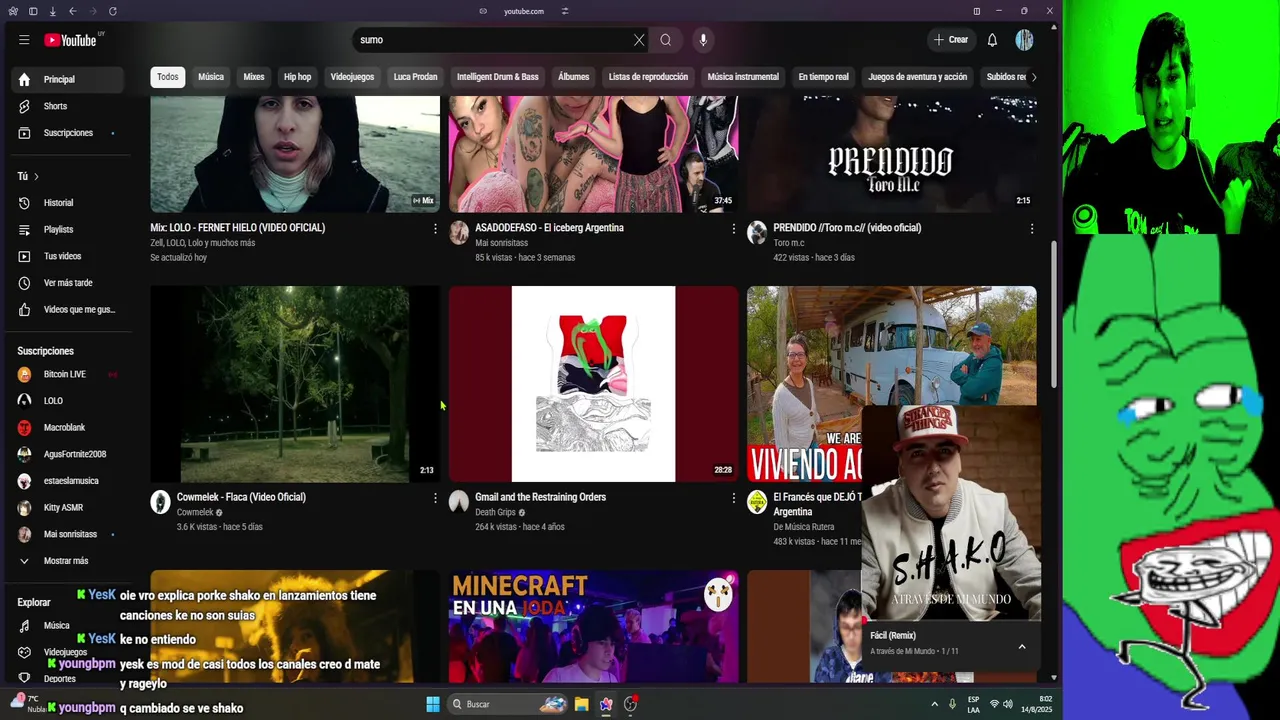Viewport: 1280px width, 720px height.
Task: Select Juegos de aventura y acción chip
Action: [x=918, y=77]
